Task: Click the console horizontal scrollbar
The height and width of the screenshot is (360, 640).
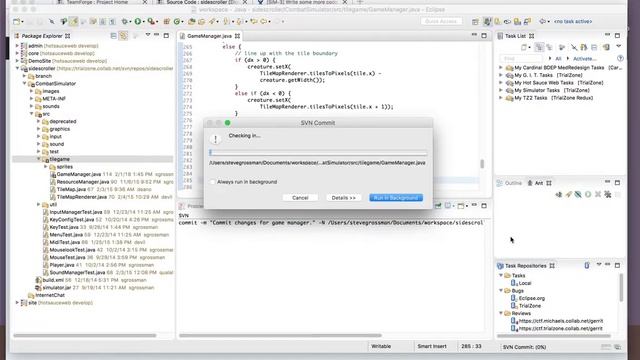Action: 280,336
